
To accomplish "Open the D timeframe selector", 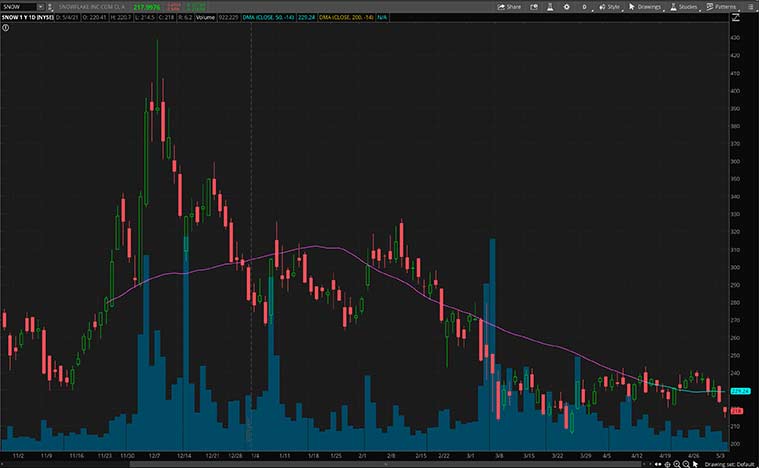I will (x=584, y=6).
